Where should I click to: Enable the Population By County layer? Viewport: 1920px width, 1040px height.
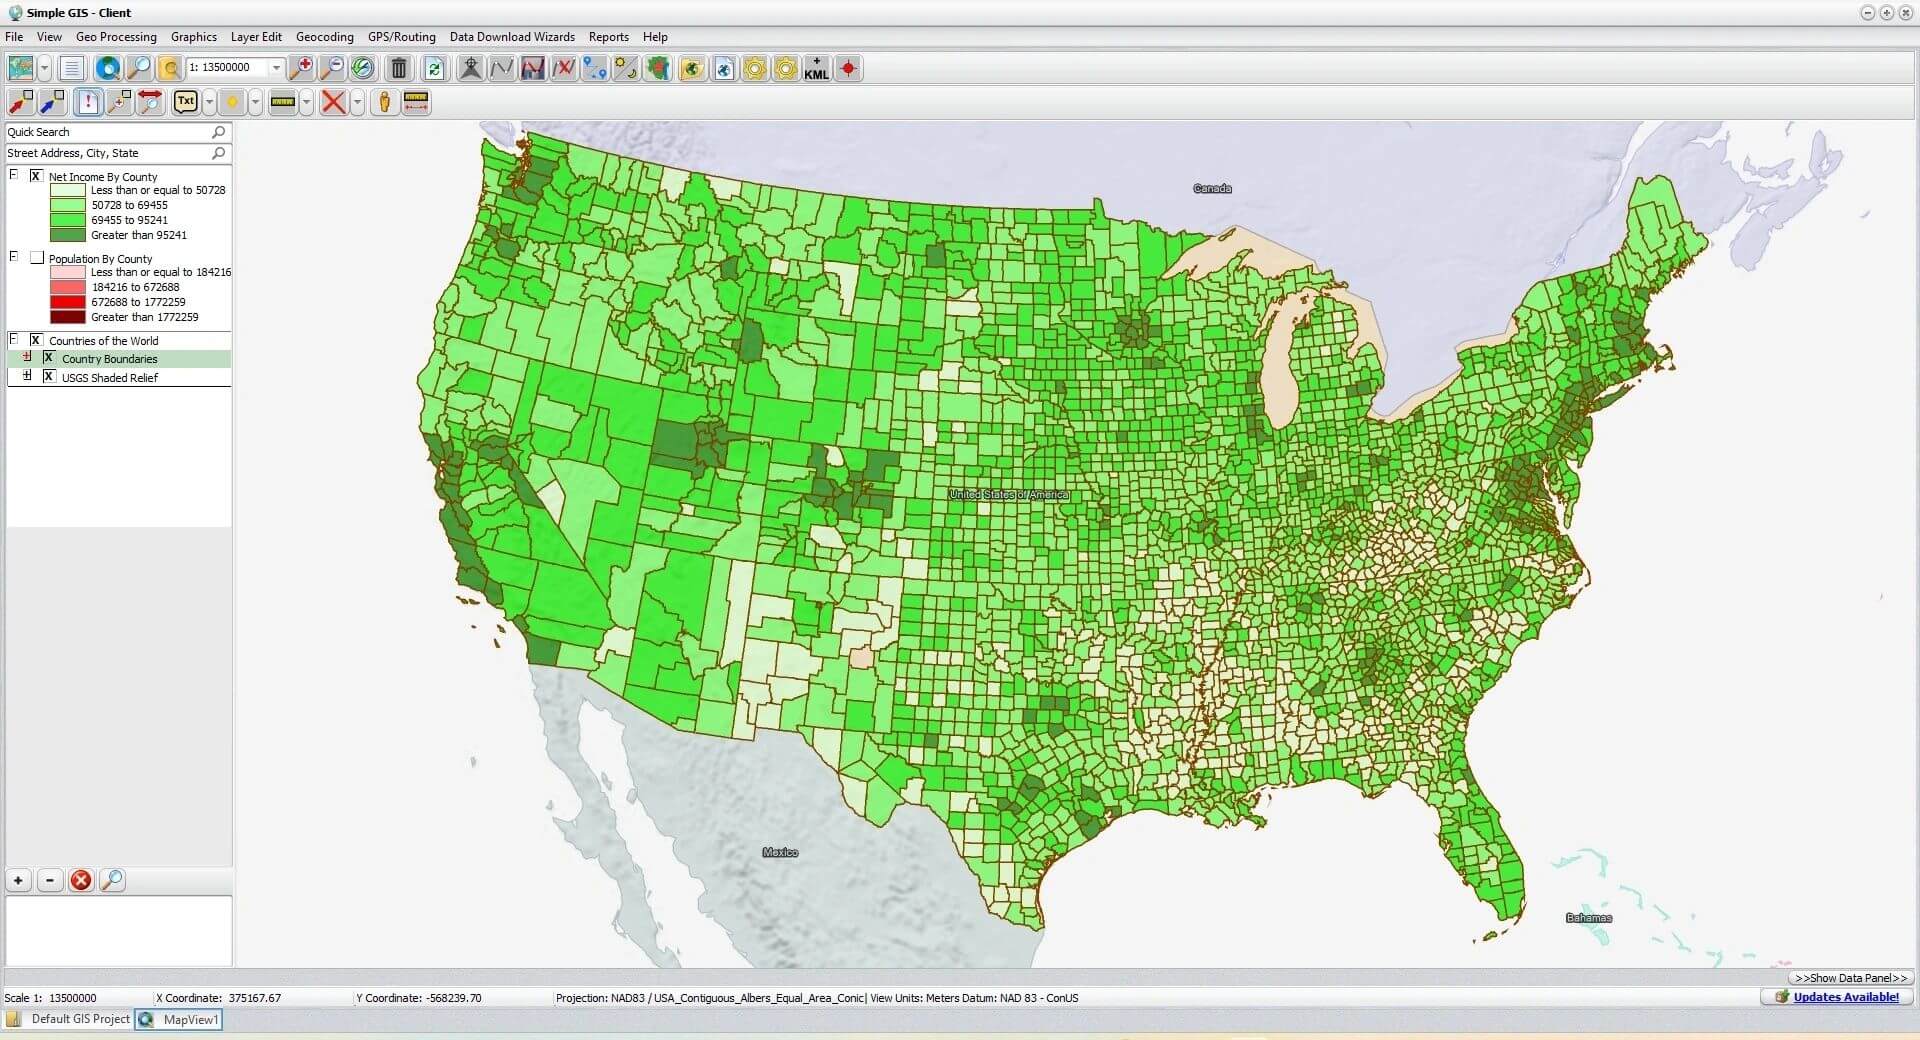(37, 258)
